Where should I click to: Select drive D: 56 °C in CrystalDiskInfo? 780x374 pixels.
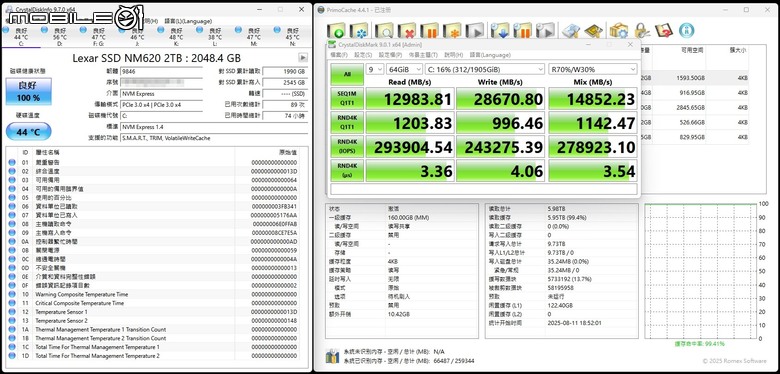coord(60,37)
